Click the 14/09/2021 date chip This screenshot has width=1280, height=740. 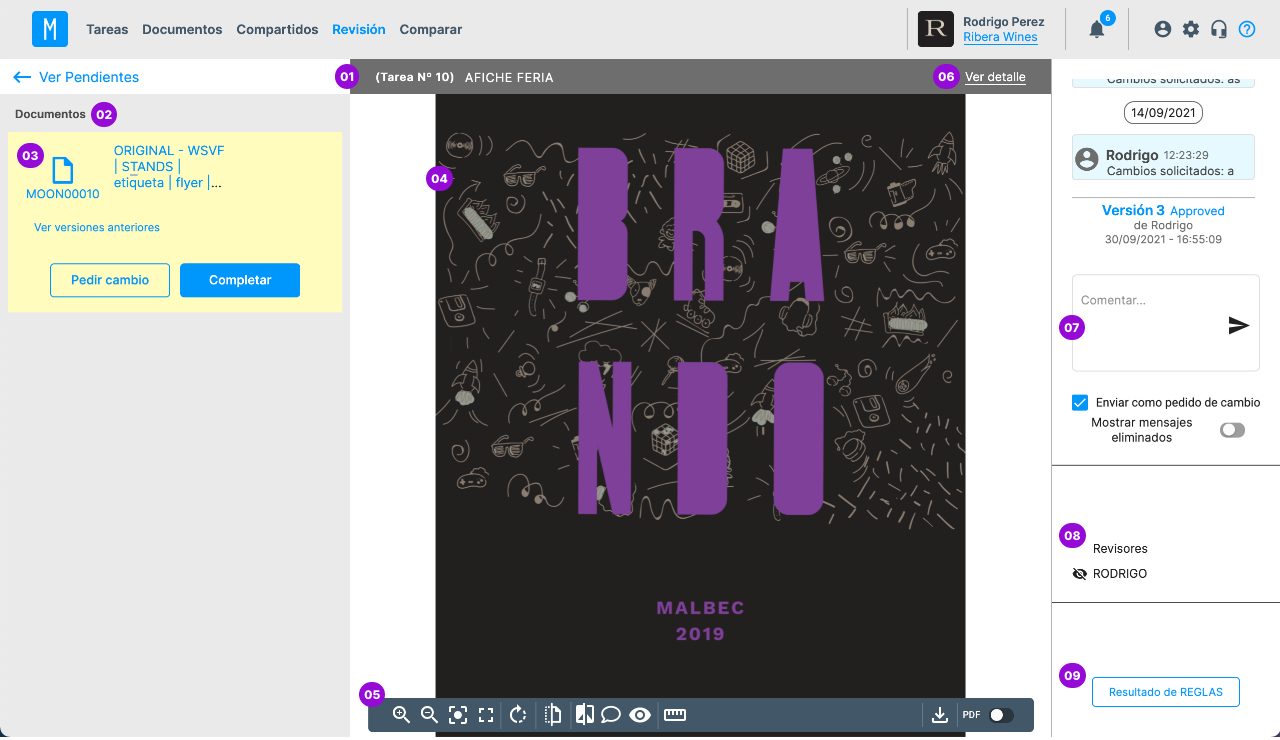click(1163, 113)
